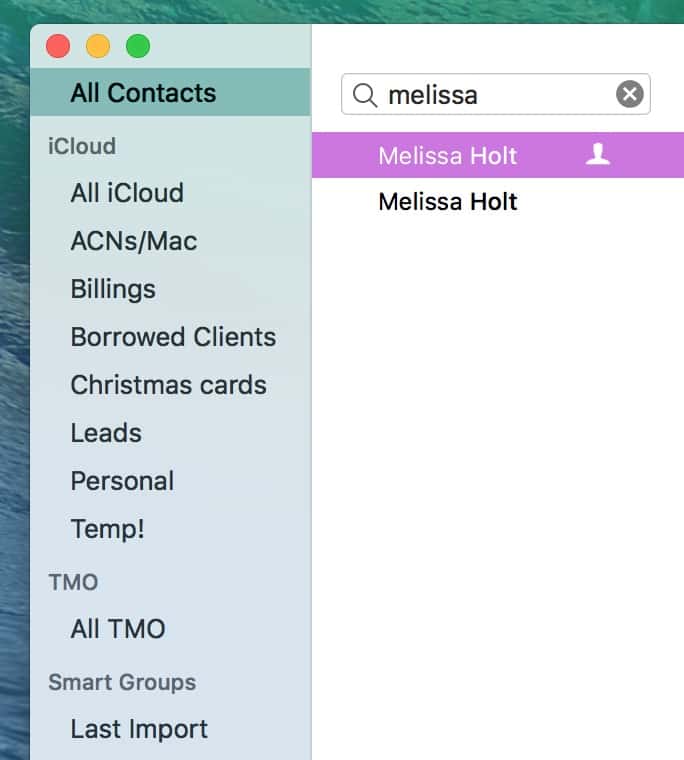Click the Smart Groups section header
Screen dimensions: 684x760
coord(122,682)
